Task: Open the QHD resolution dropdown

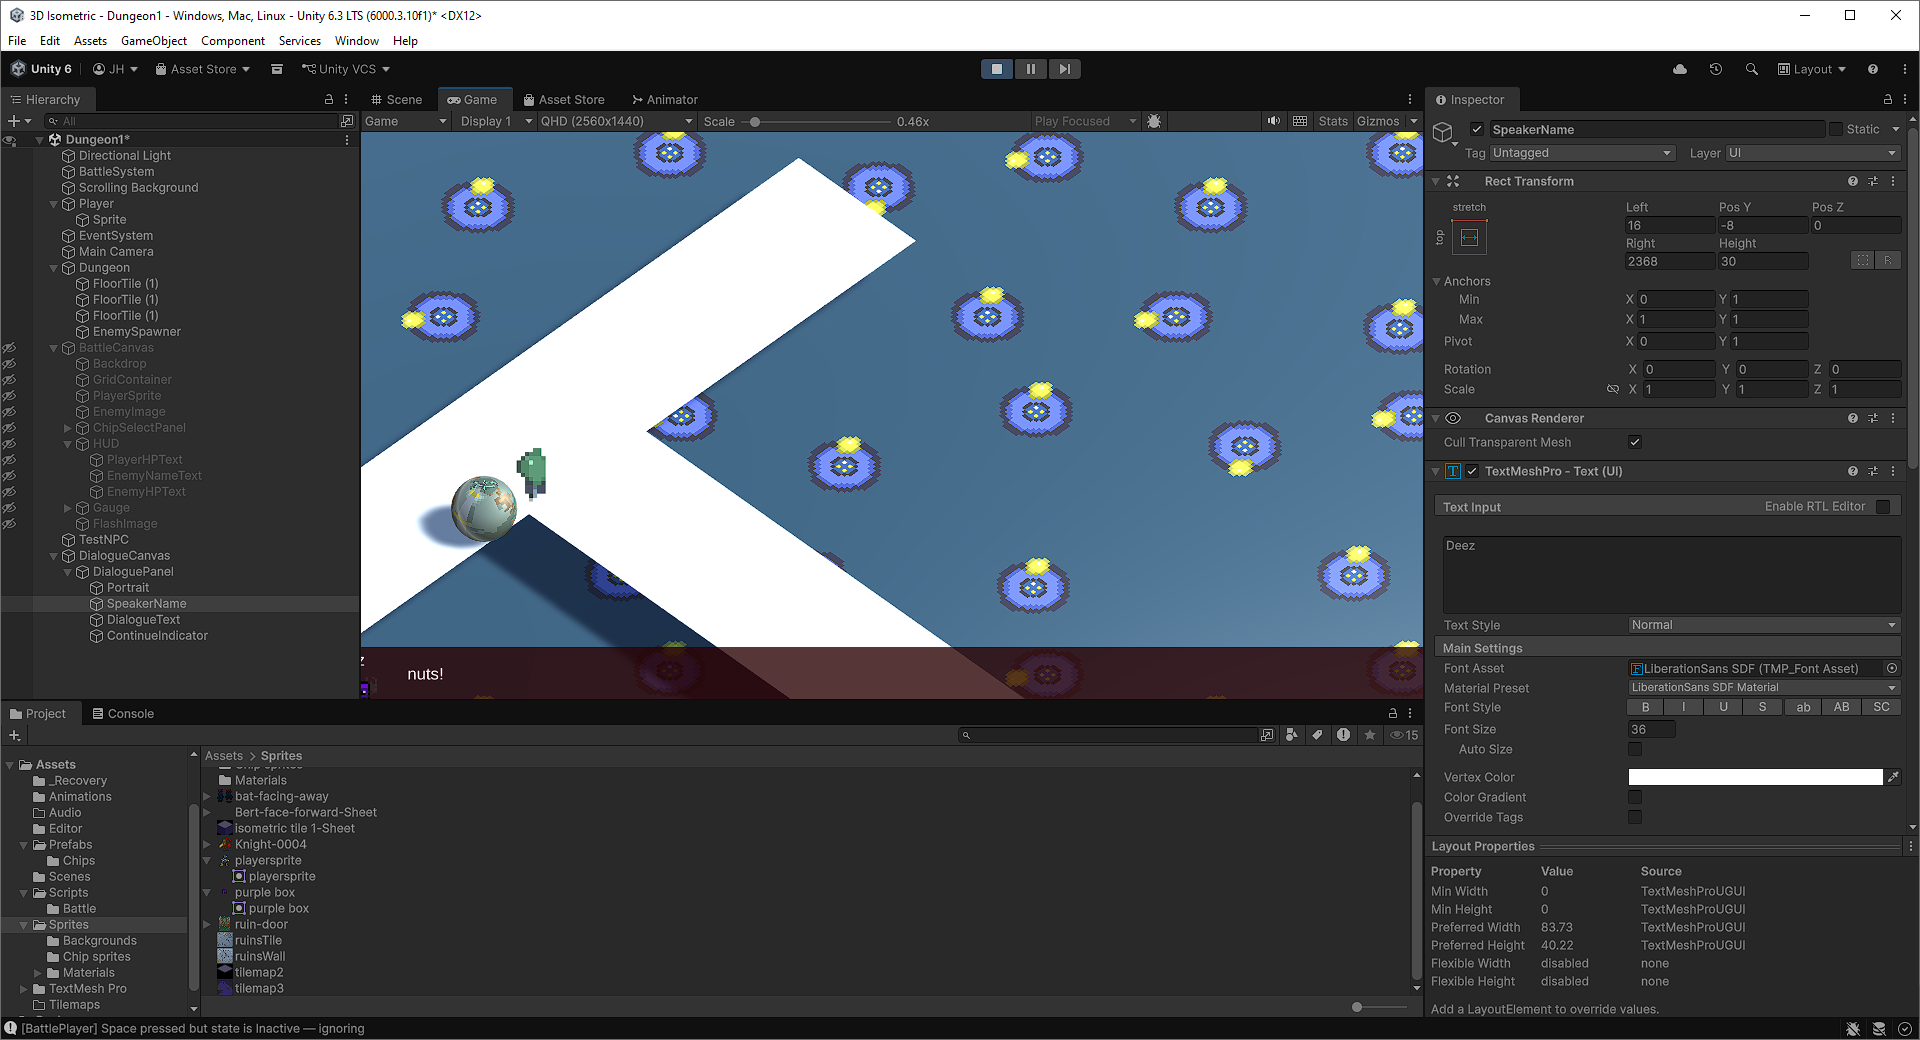Action: coord(616,121)
